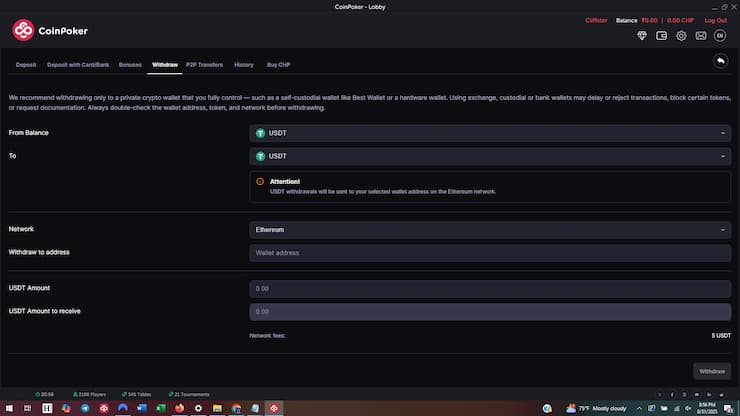Open the Windows notification center
The height and width of the screenshot is (416, 740).
tap(728, 408)
